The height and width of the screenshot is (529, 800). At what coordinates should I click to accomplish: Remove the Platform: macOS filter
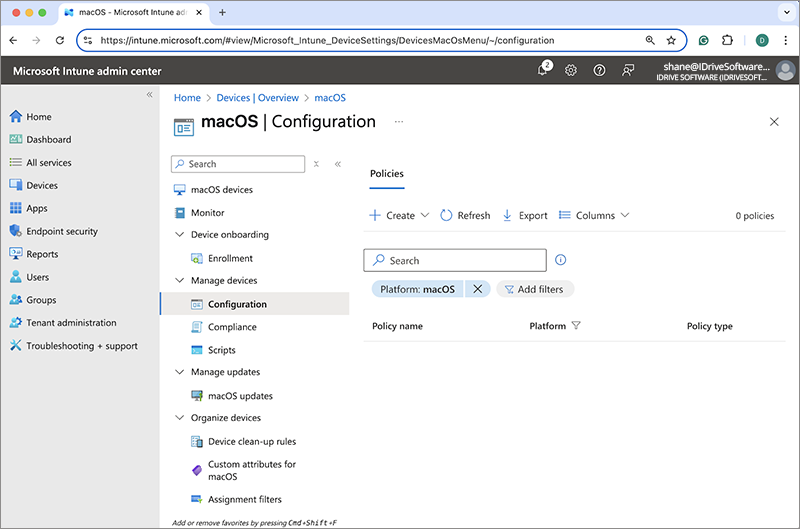(x=477, y=289)
